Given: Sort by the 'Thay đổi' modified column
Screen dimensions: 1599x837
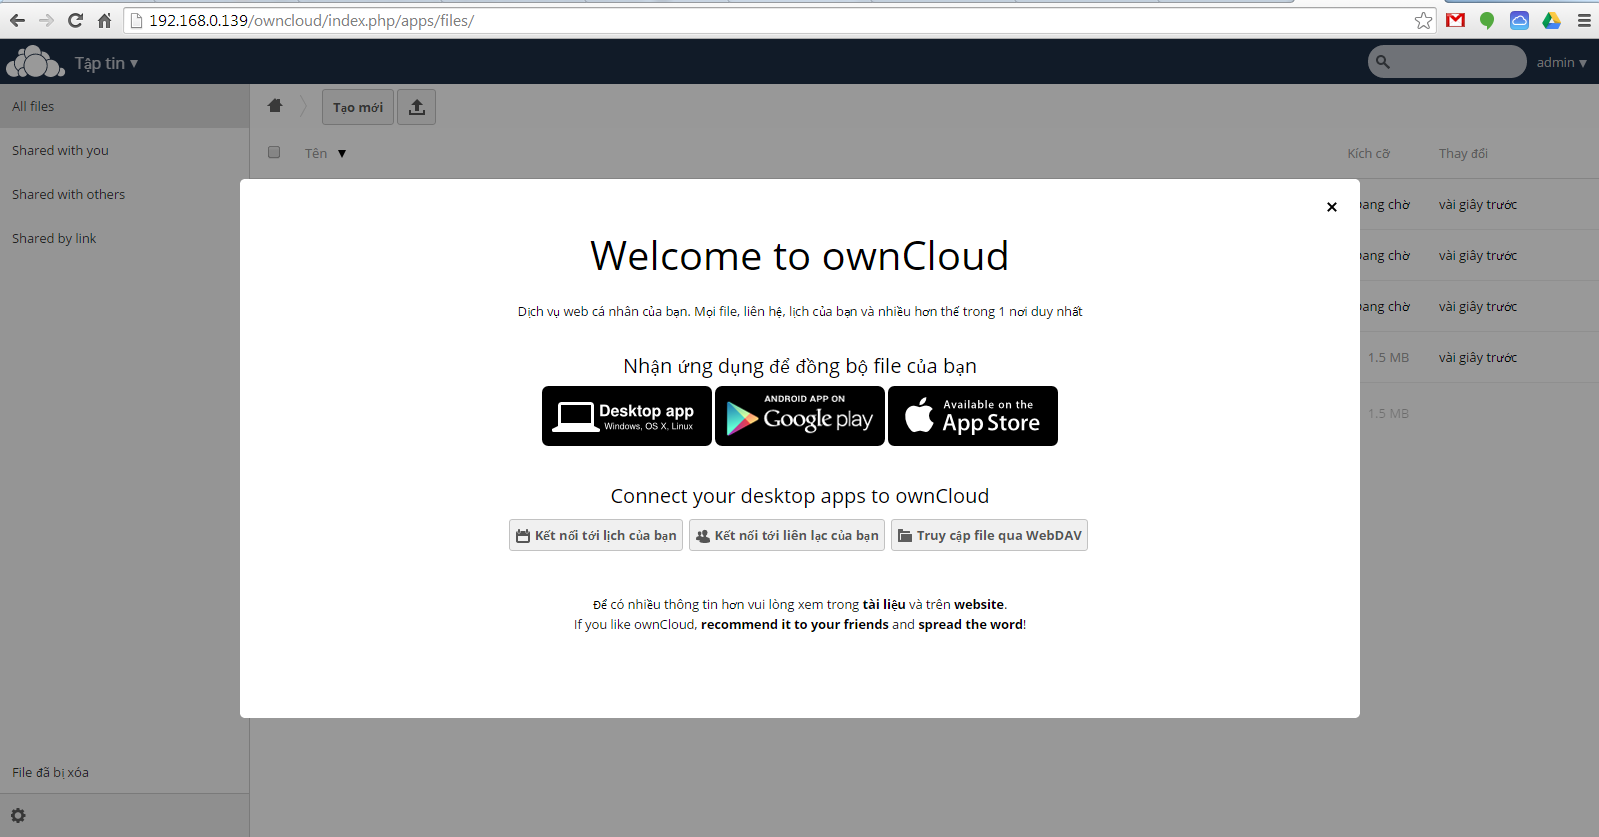Looking at the screenshot, I should 1463,153.
